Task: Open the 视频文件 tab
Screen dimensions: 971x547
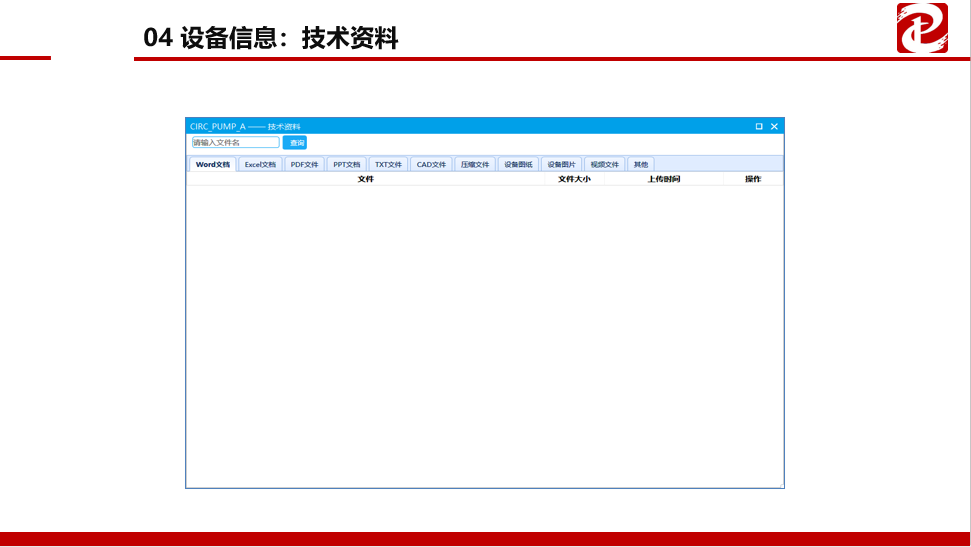Action: pos(604,164)
